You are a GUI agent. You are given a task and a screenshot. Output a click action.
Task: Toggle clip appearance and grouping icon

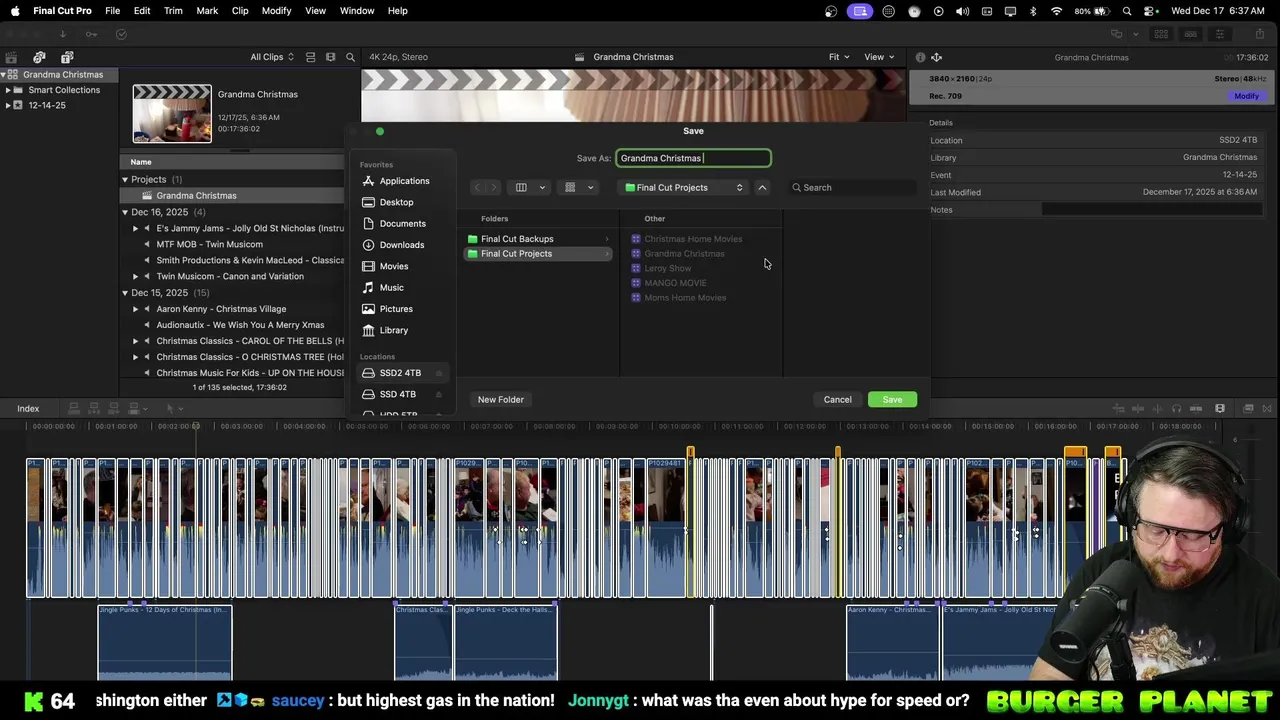[x=310, y=57]
